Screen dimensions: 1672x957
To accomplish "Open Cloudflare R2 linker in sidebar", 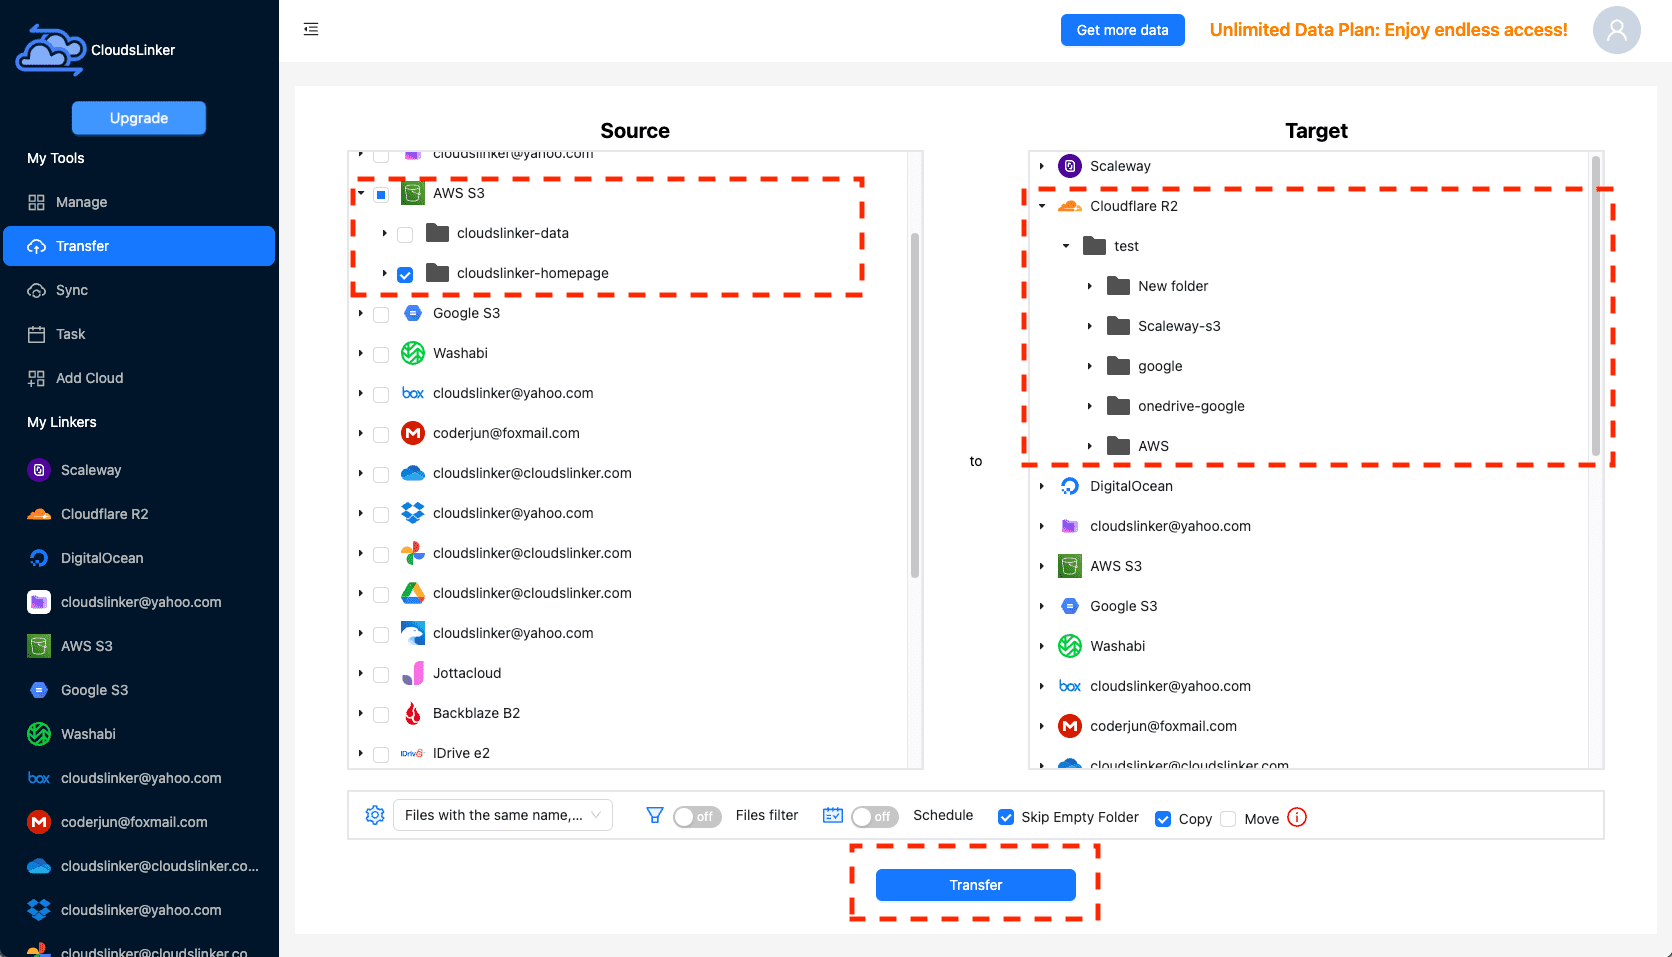I will point(139,514).
